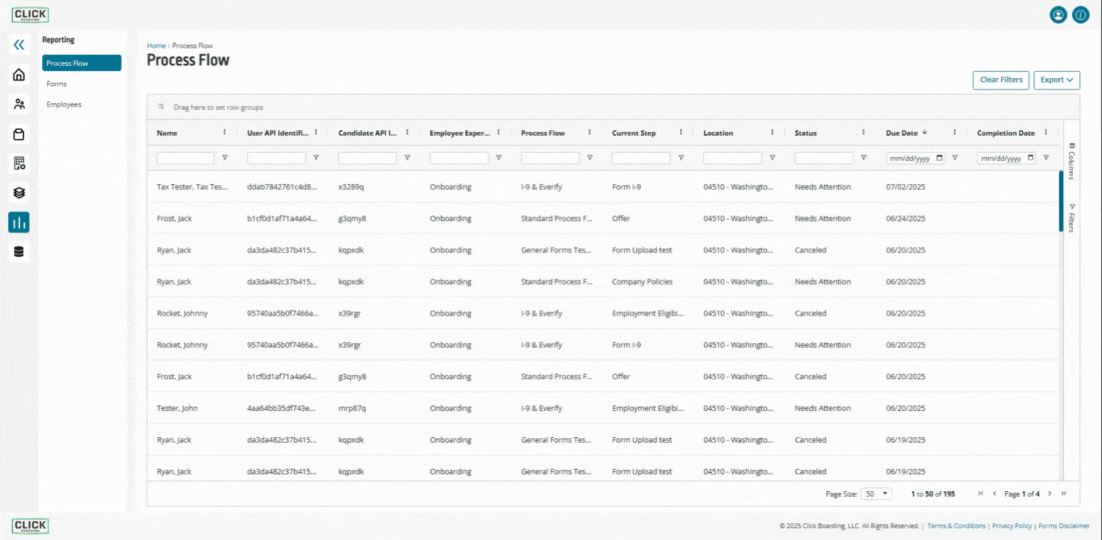The image size is (1102, 540).
Task: Open the Terms & Conditions link
Action: 956,526
